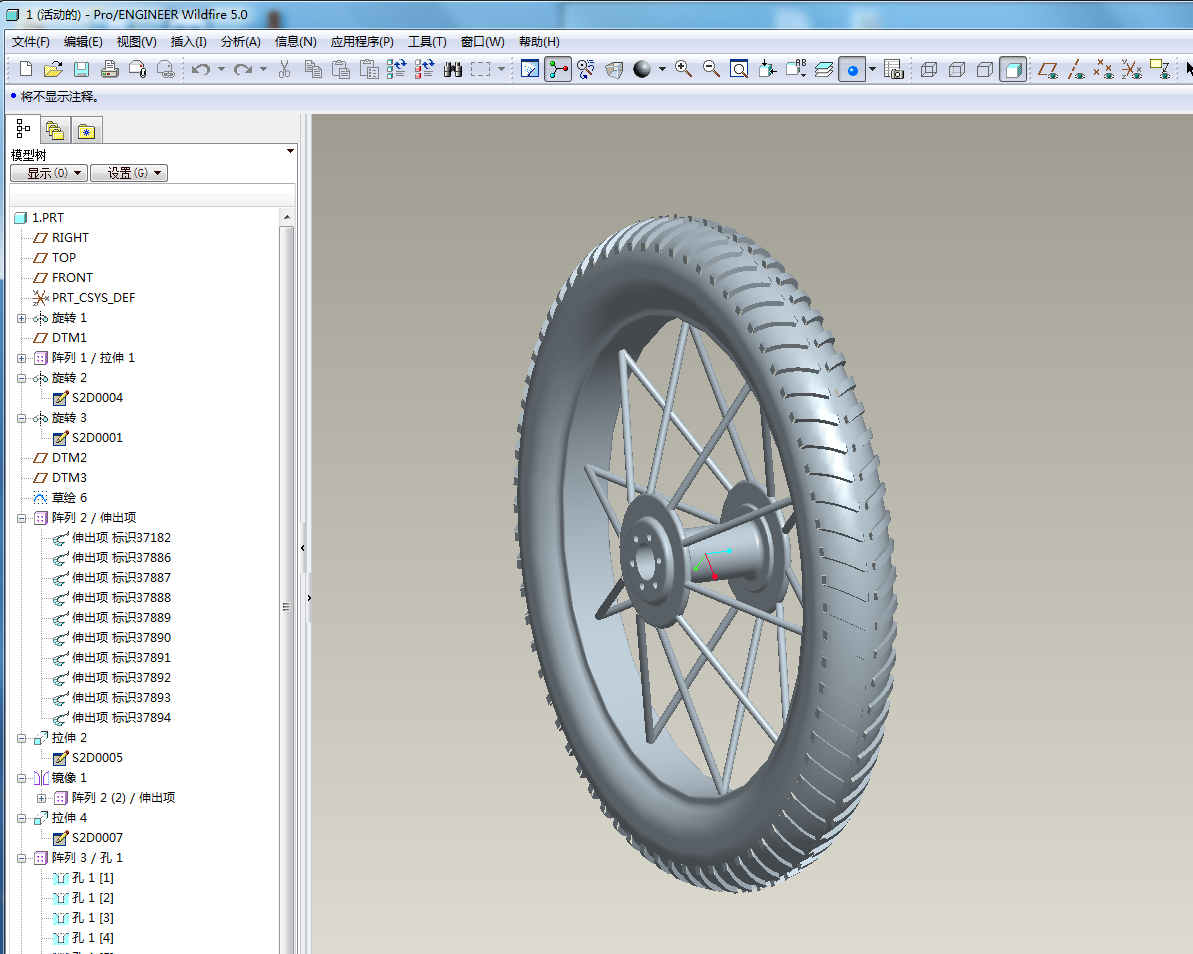1193x954 pixels.
Task: Expand the 旋转 1 tree node
Action: tap(22, 318)
